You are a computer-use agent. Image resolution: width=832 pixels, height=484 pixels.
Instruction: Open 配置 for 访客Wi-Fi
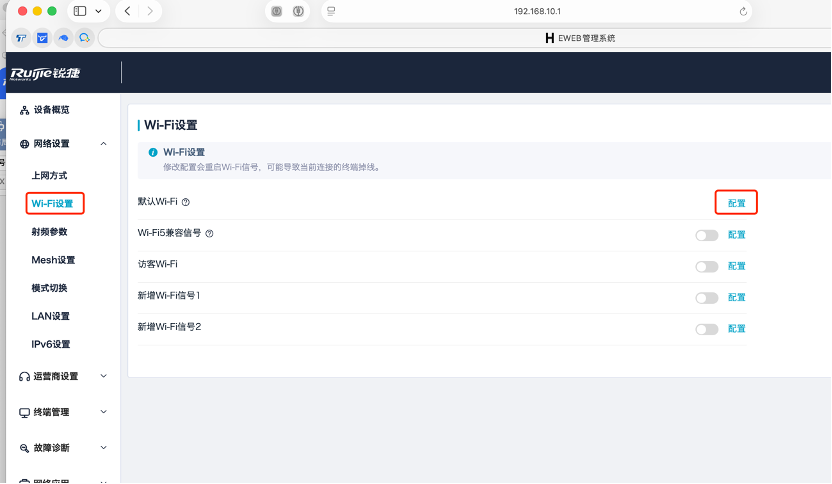coord(736,266)
